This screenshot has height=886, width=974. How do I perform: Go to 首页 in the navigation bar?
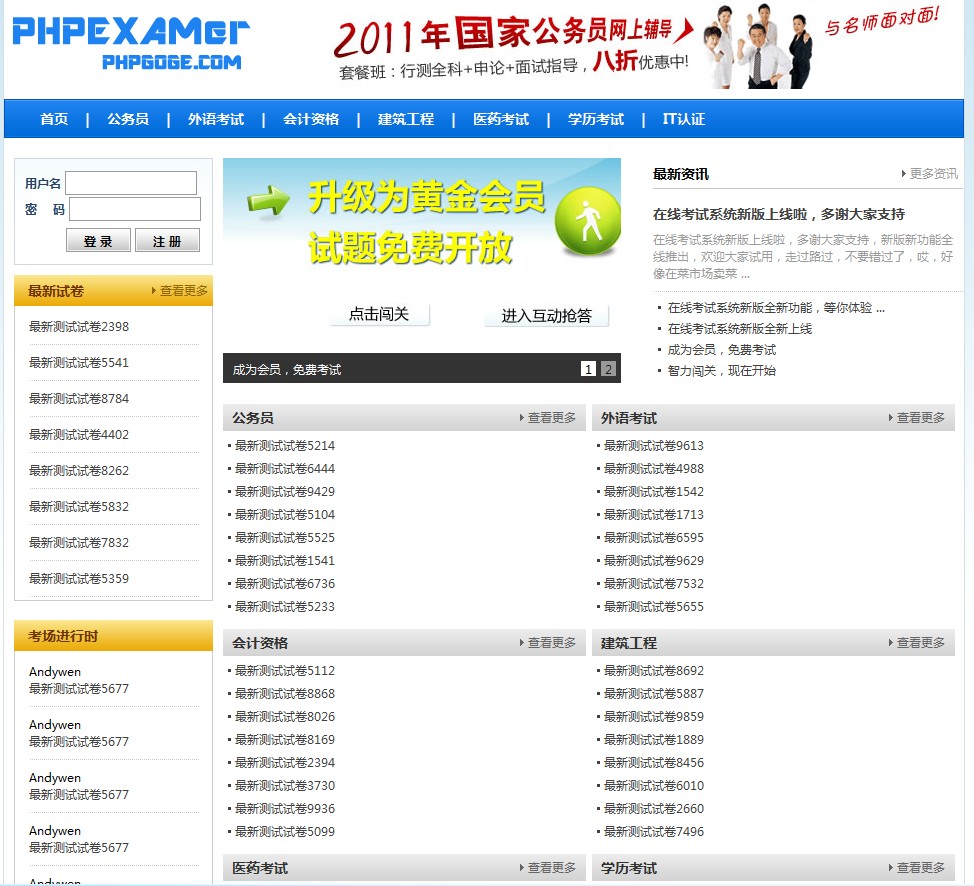pos(54,119)
